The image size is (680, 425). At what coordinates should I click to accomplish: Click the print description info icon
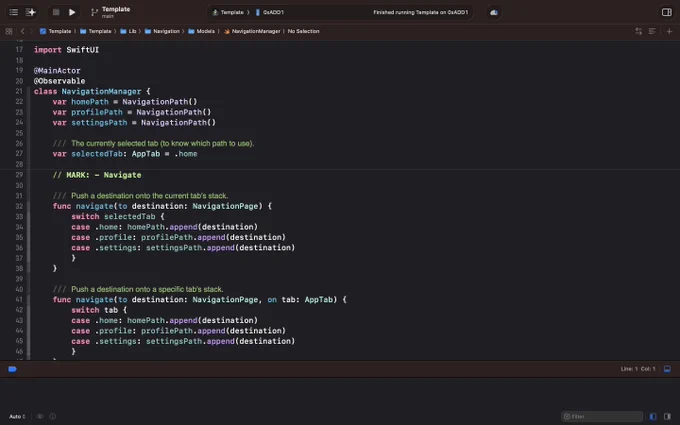coord(52,416)
